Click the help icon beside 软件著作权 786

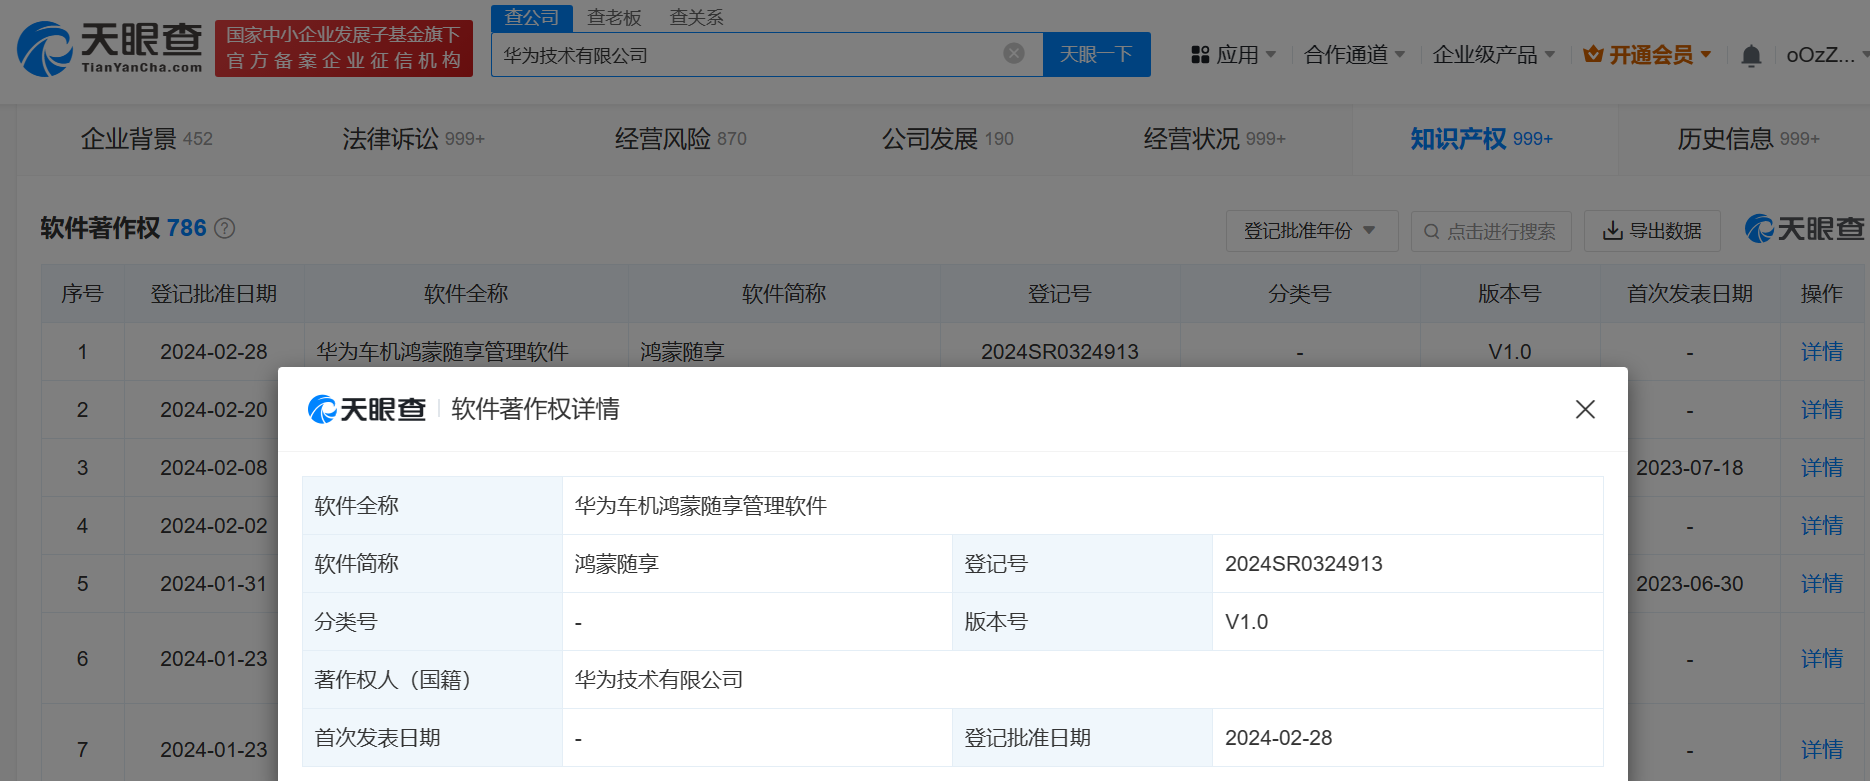(225, 228)
